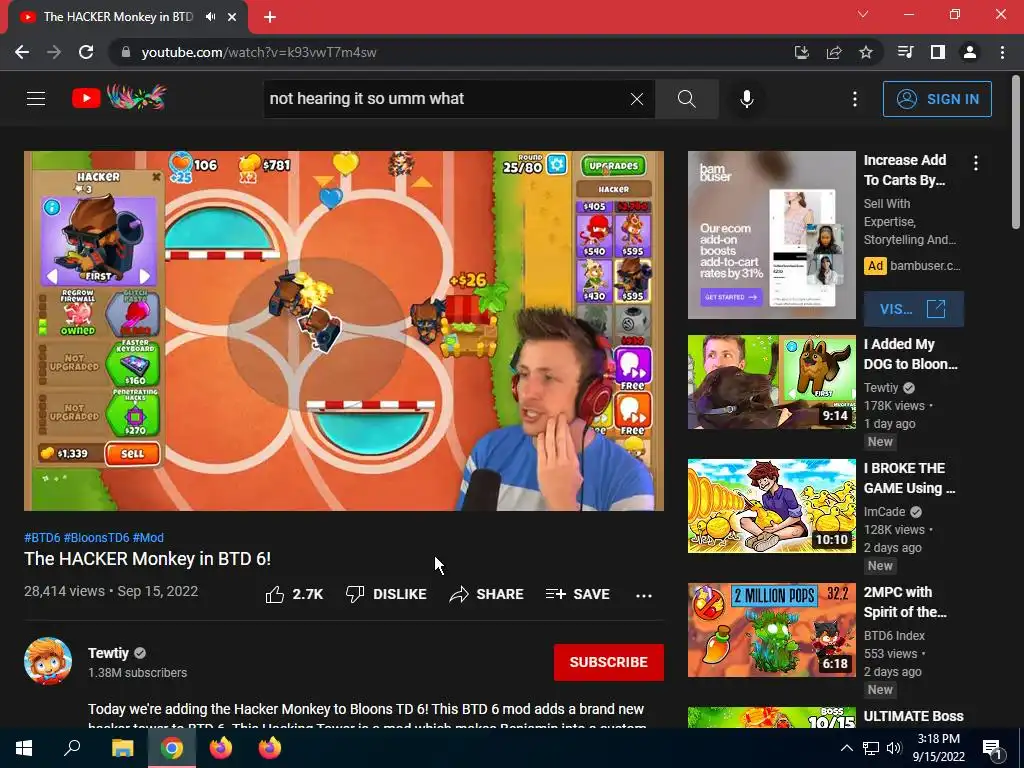Click the Tewtiy channel link under the DOG video

coord(881,387)
